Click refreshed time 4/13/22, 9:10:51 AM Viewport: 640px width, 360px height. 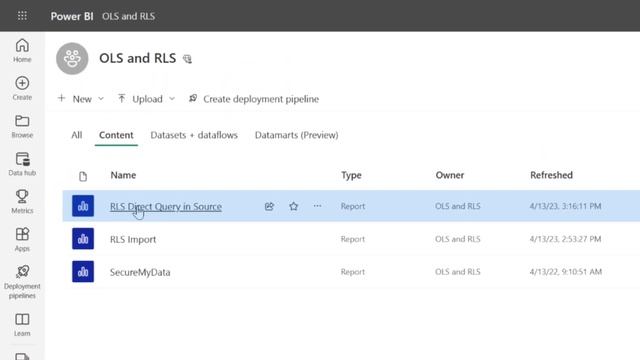pyautogui.click(x=566, y=272)
